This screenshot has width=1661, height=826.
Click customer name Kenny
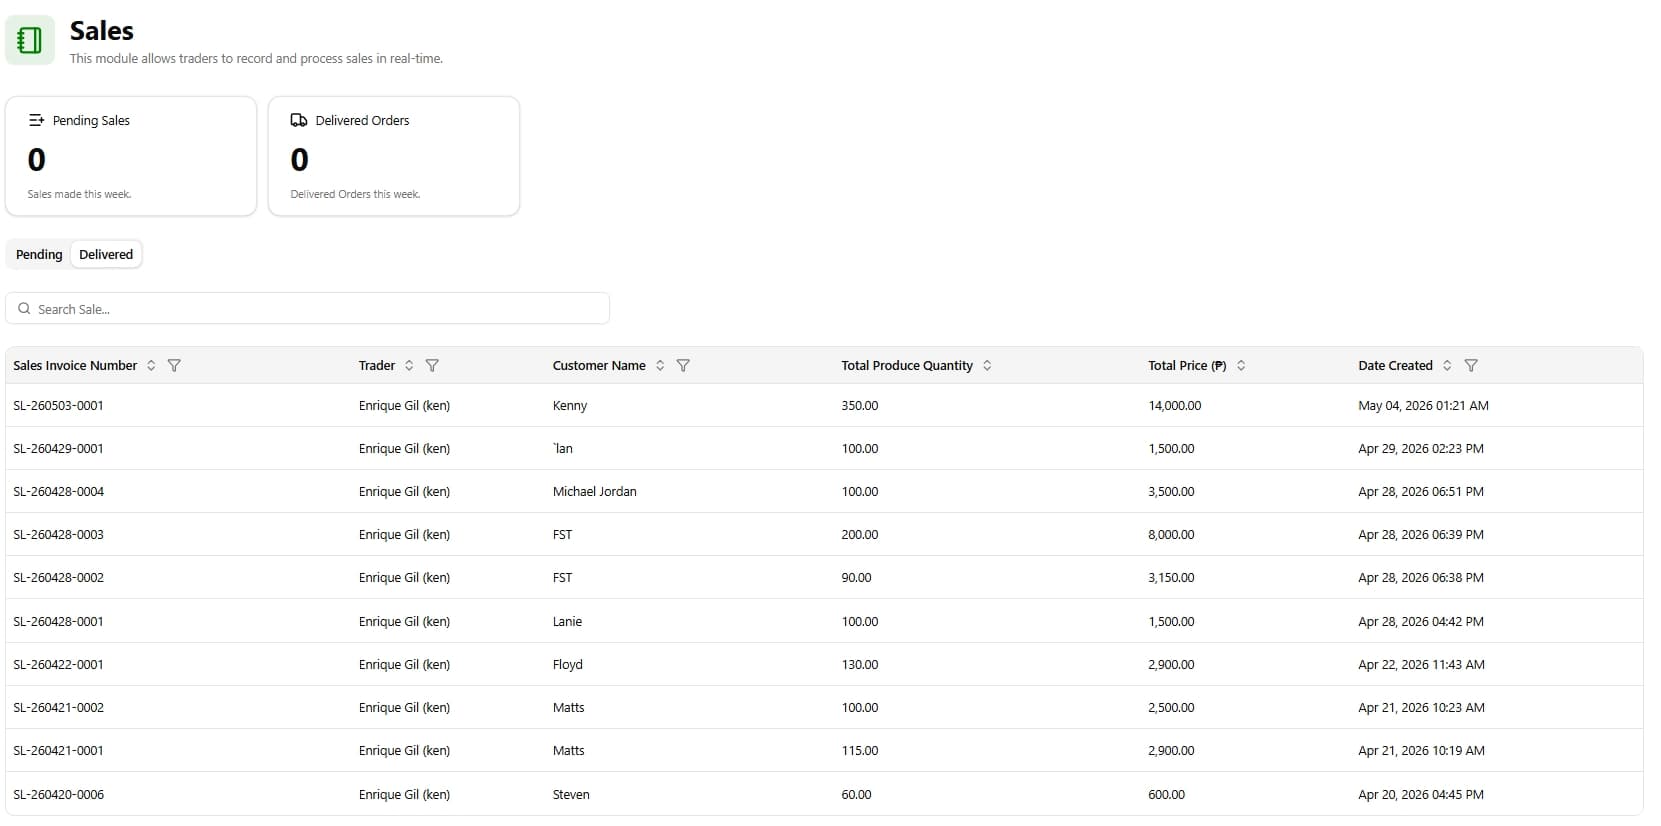[x=570, y=405]
